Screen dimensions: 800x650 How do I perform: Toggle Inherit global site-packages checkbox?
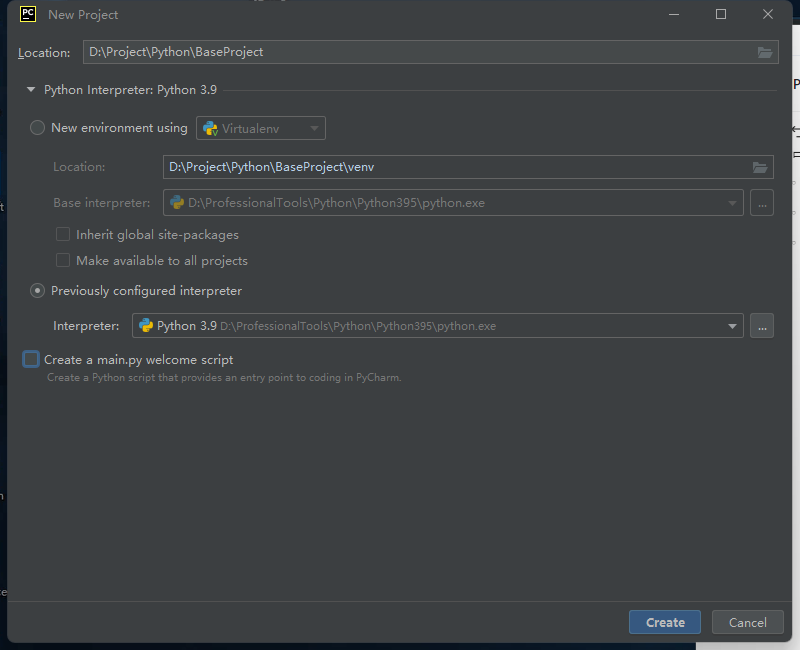point(63,234)
